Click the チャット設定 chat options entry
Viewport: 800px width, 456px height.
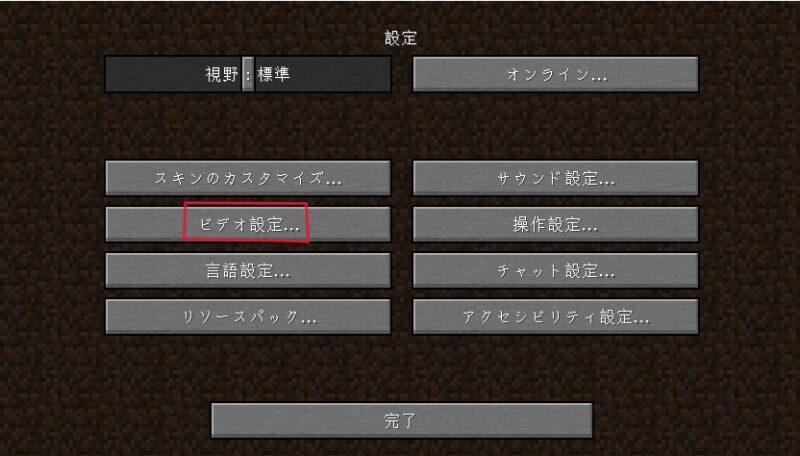556,270
